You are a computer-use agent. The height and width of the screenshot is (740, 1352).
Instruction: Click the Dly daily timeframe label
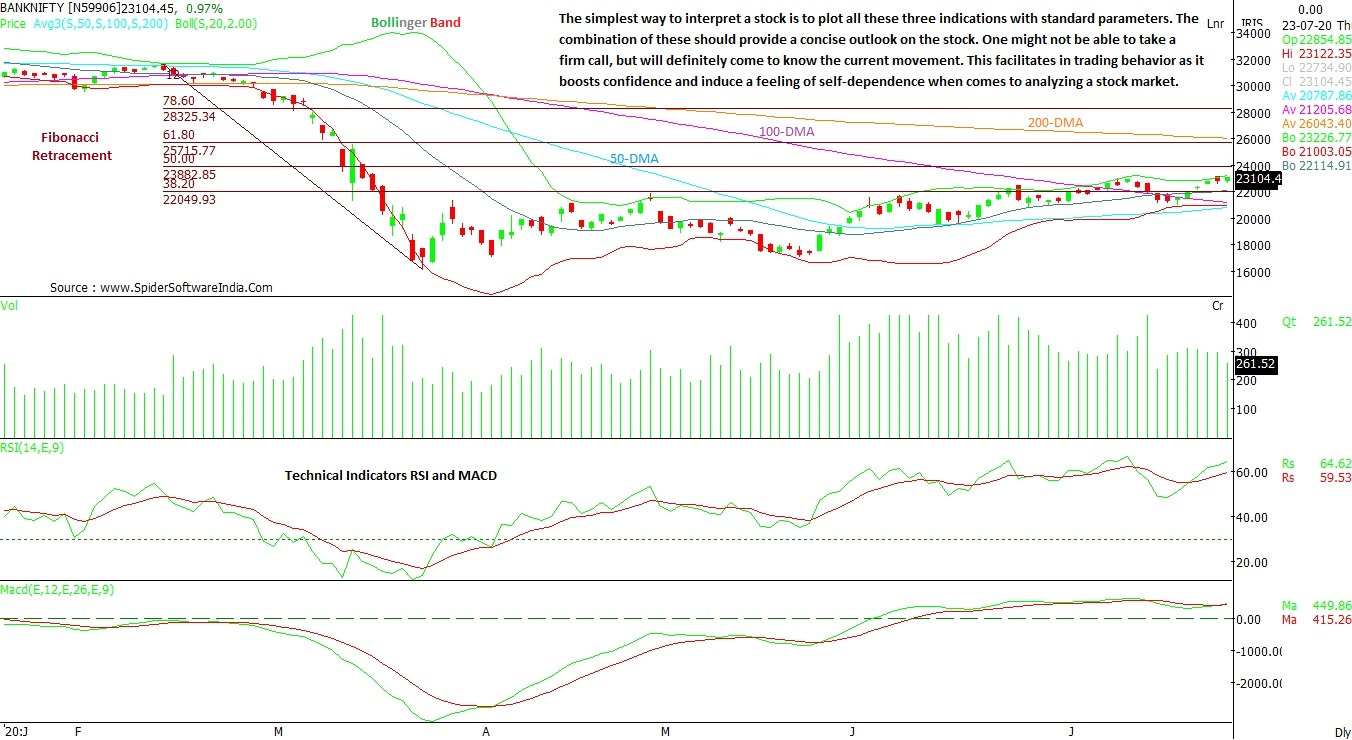[x=1342, y=732]
